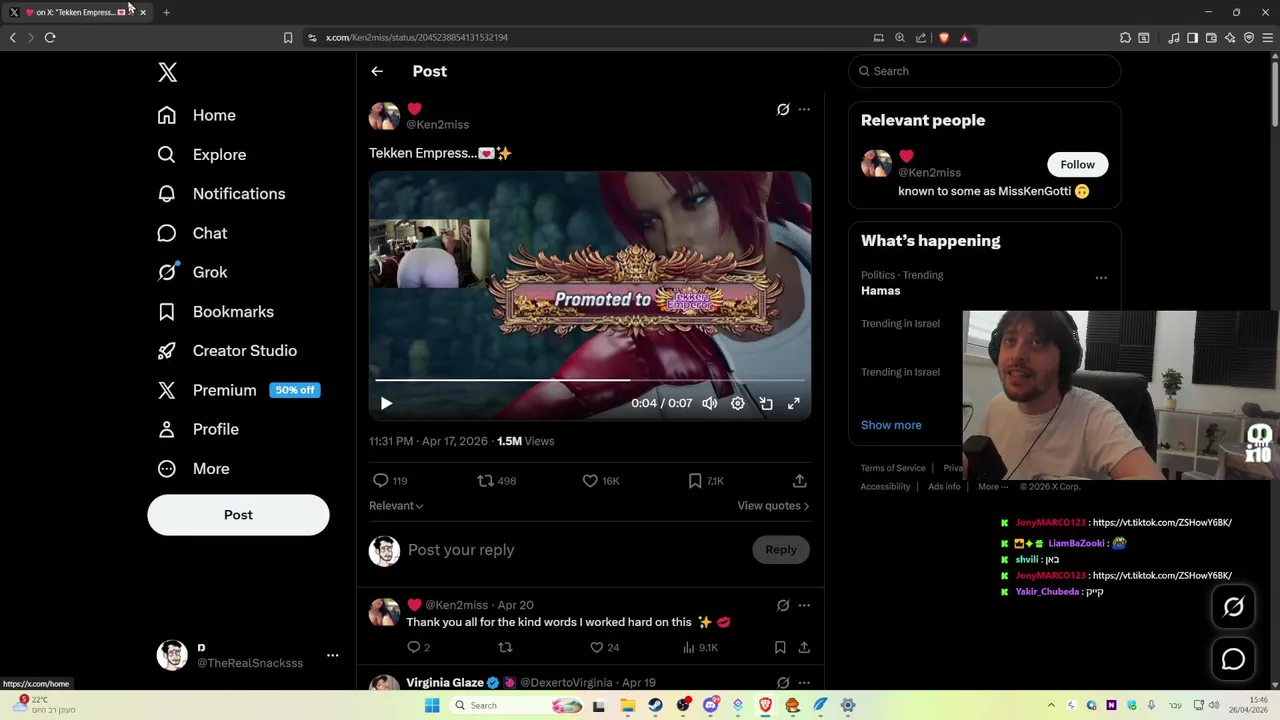Open browser hamburger main menu
Viewport: 1280px width, 720px height.
point(1267,37)
